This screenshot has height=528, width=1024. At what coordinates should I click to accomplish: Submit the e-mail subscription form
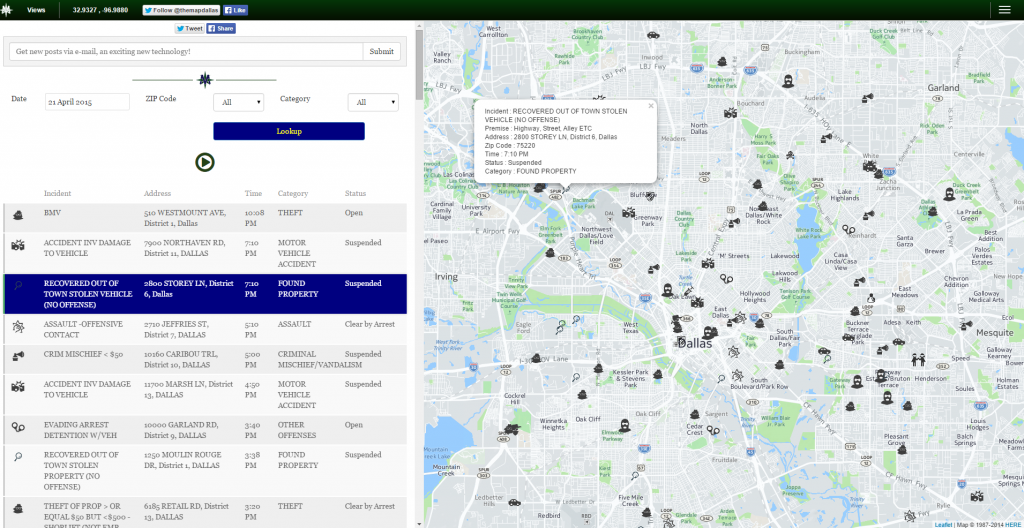(x=381, y=51)
